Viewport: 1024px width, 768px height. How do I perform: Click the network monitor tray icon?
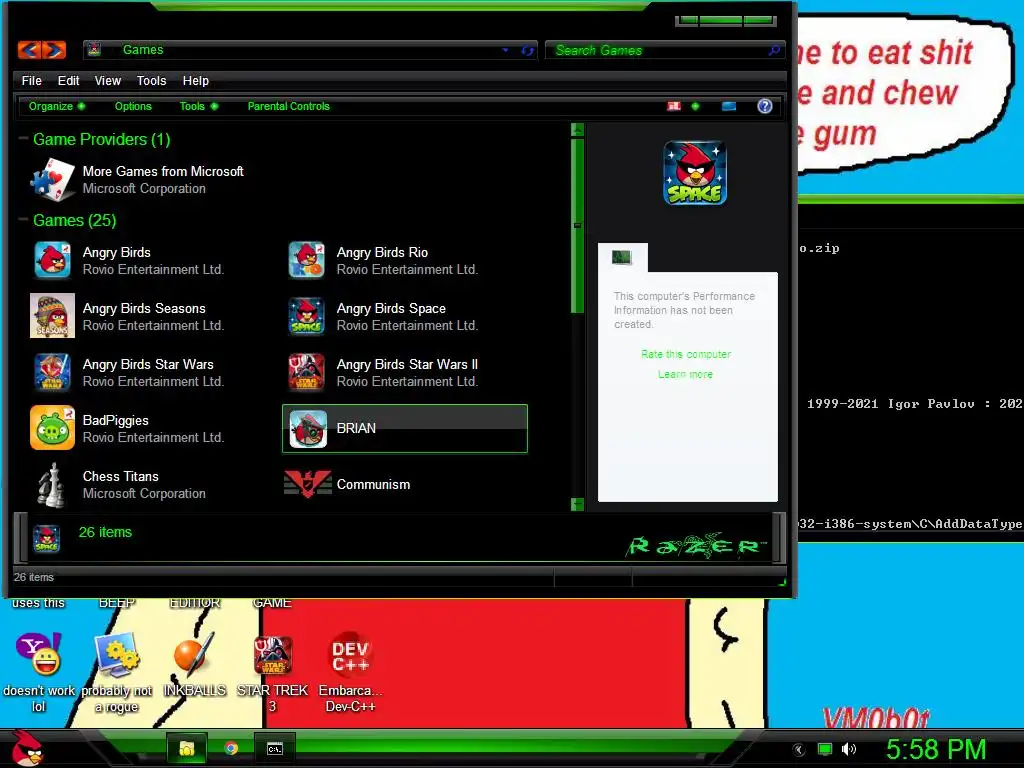pos(825,749)
